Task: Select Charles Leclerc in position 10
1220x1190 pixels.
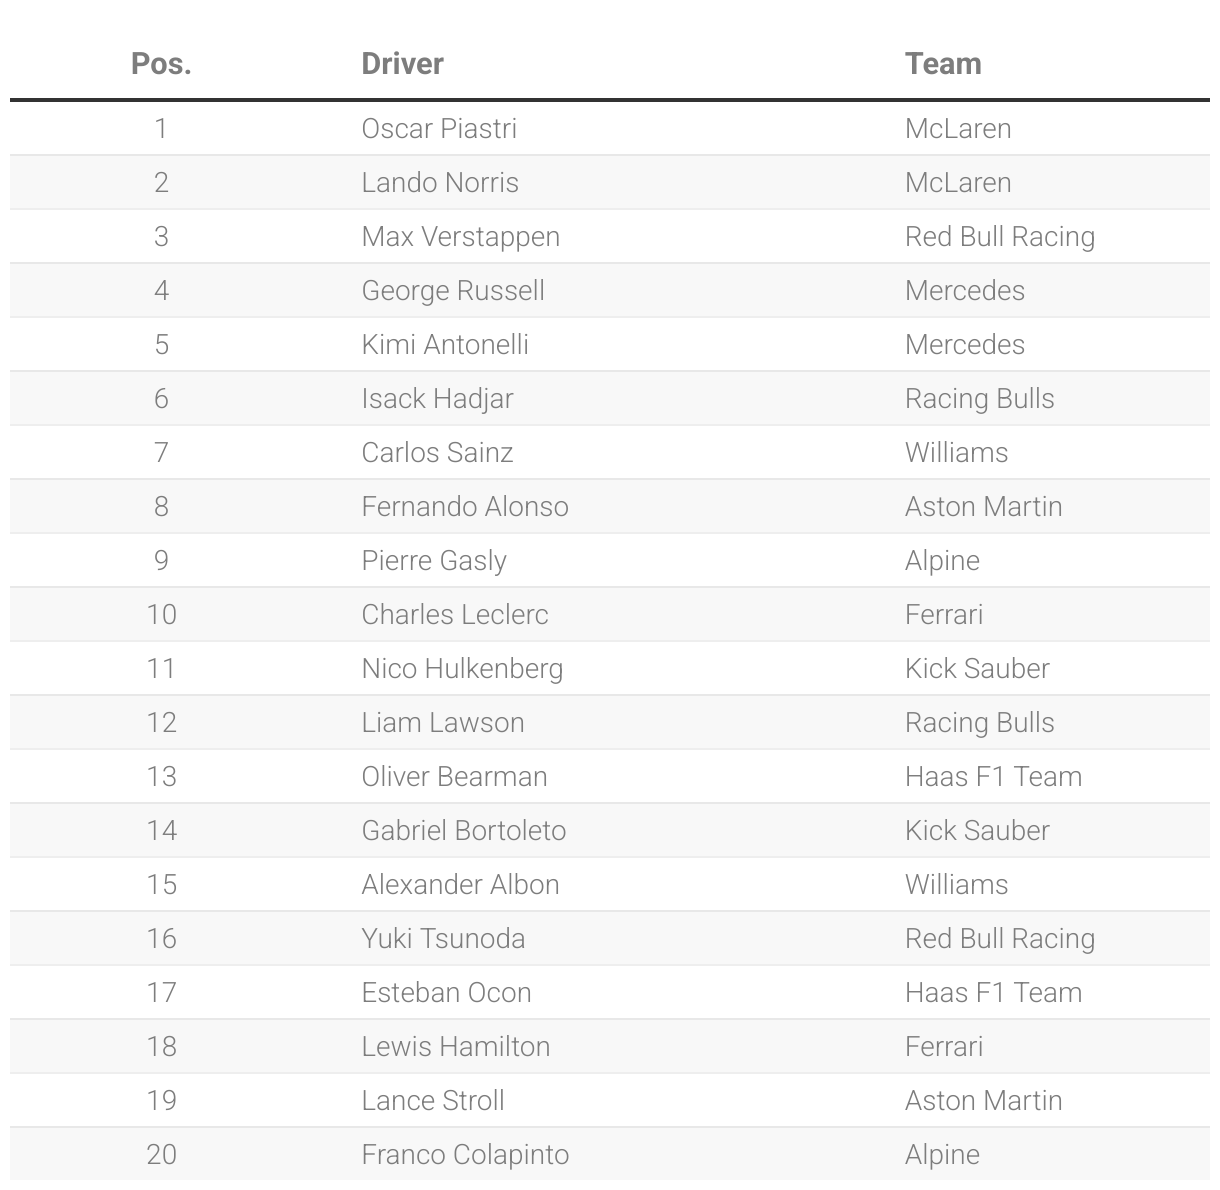Action: pos(455,615)
